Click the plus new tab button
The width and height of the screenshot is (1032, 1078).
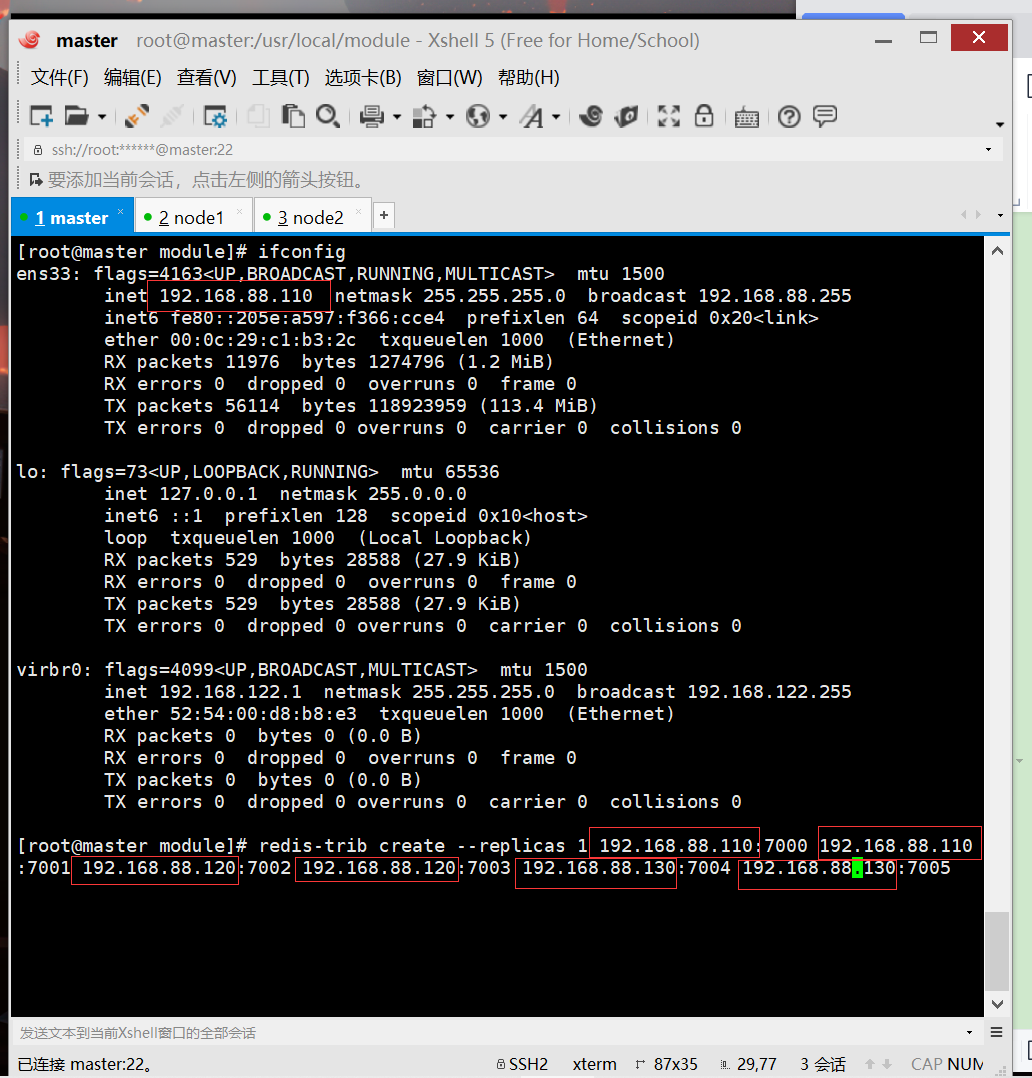[x=384, y=215]
